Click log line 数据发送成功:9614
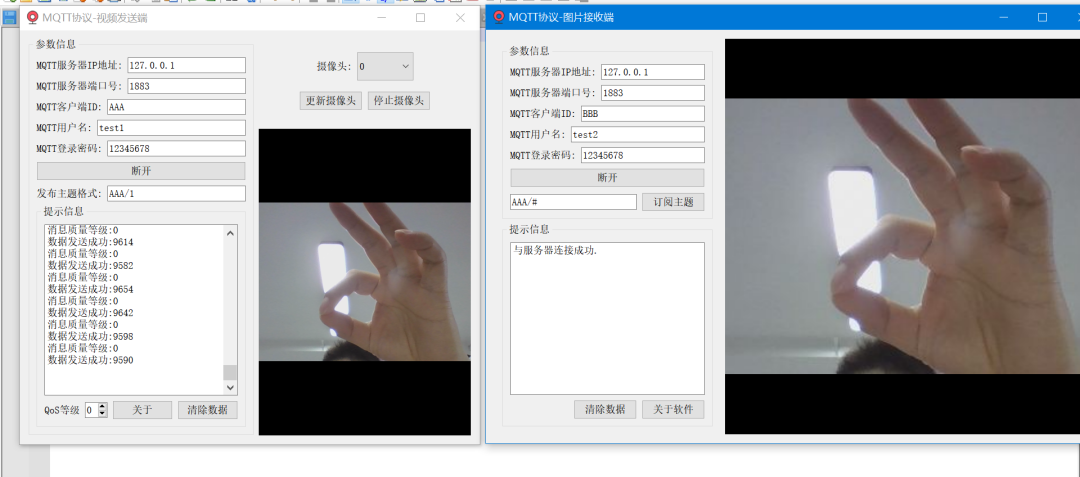The image size is (1080, 477). coord(90,242)
